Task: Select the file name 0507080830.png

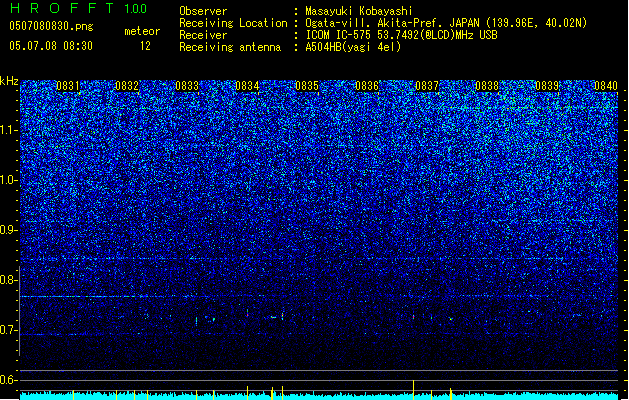Action: (x=51, y=26)
